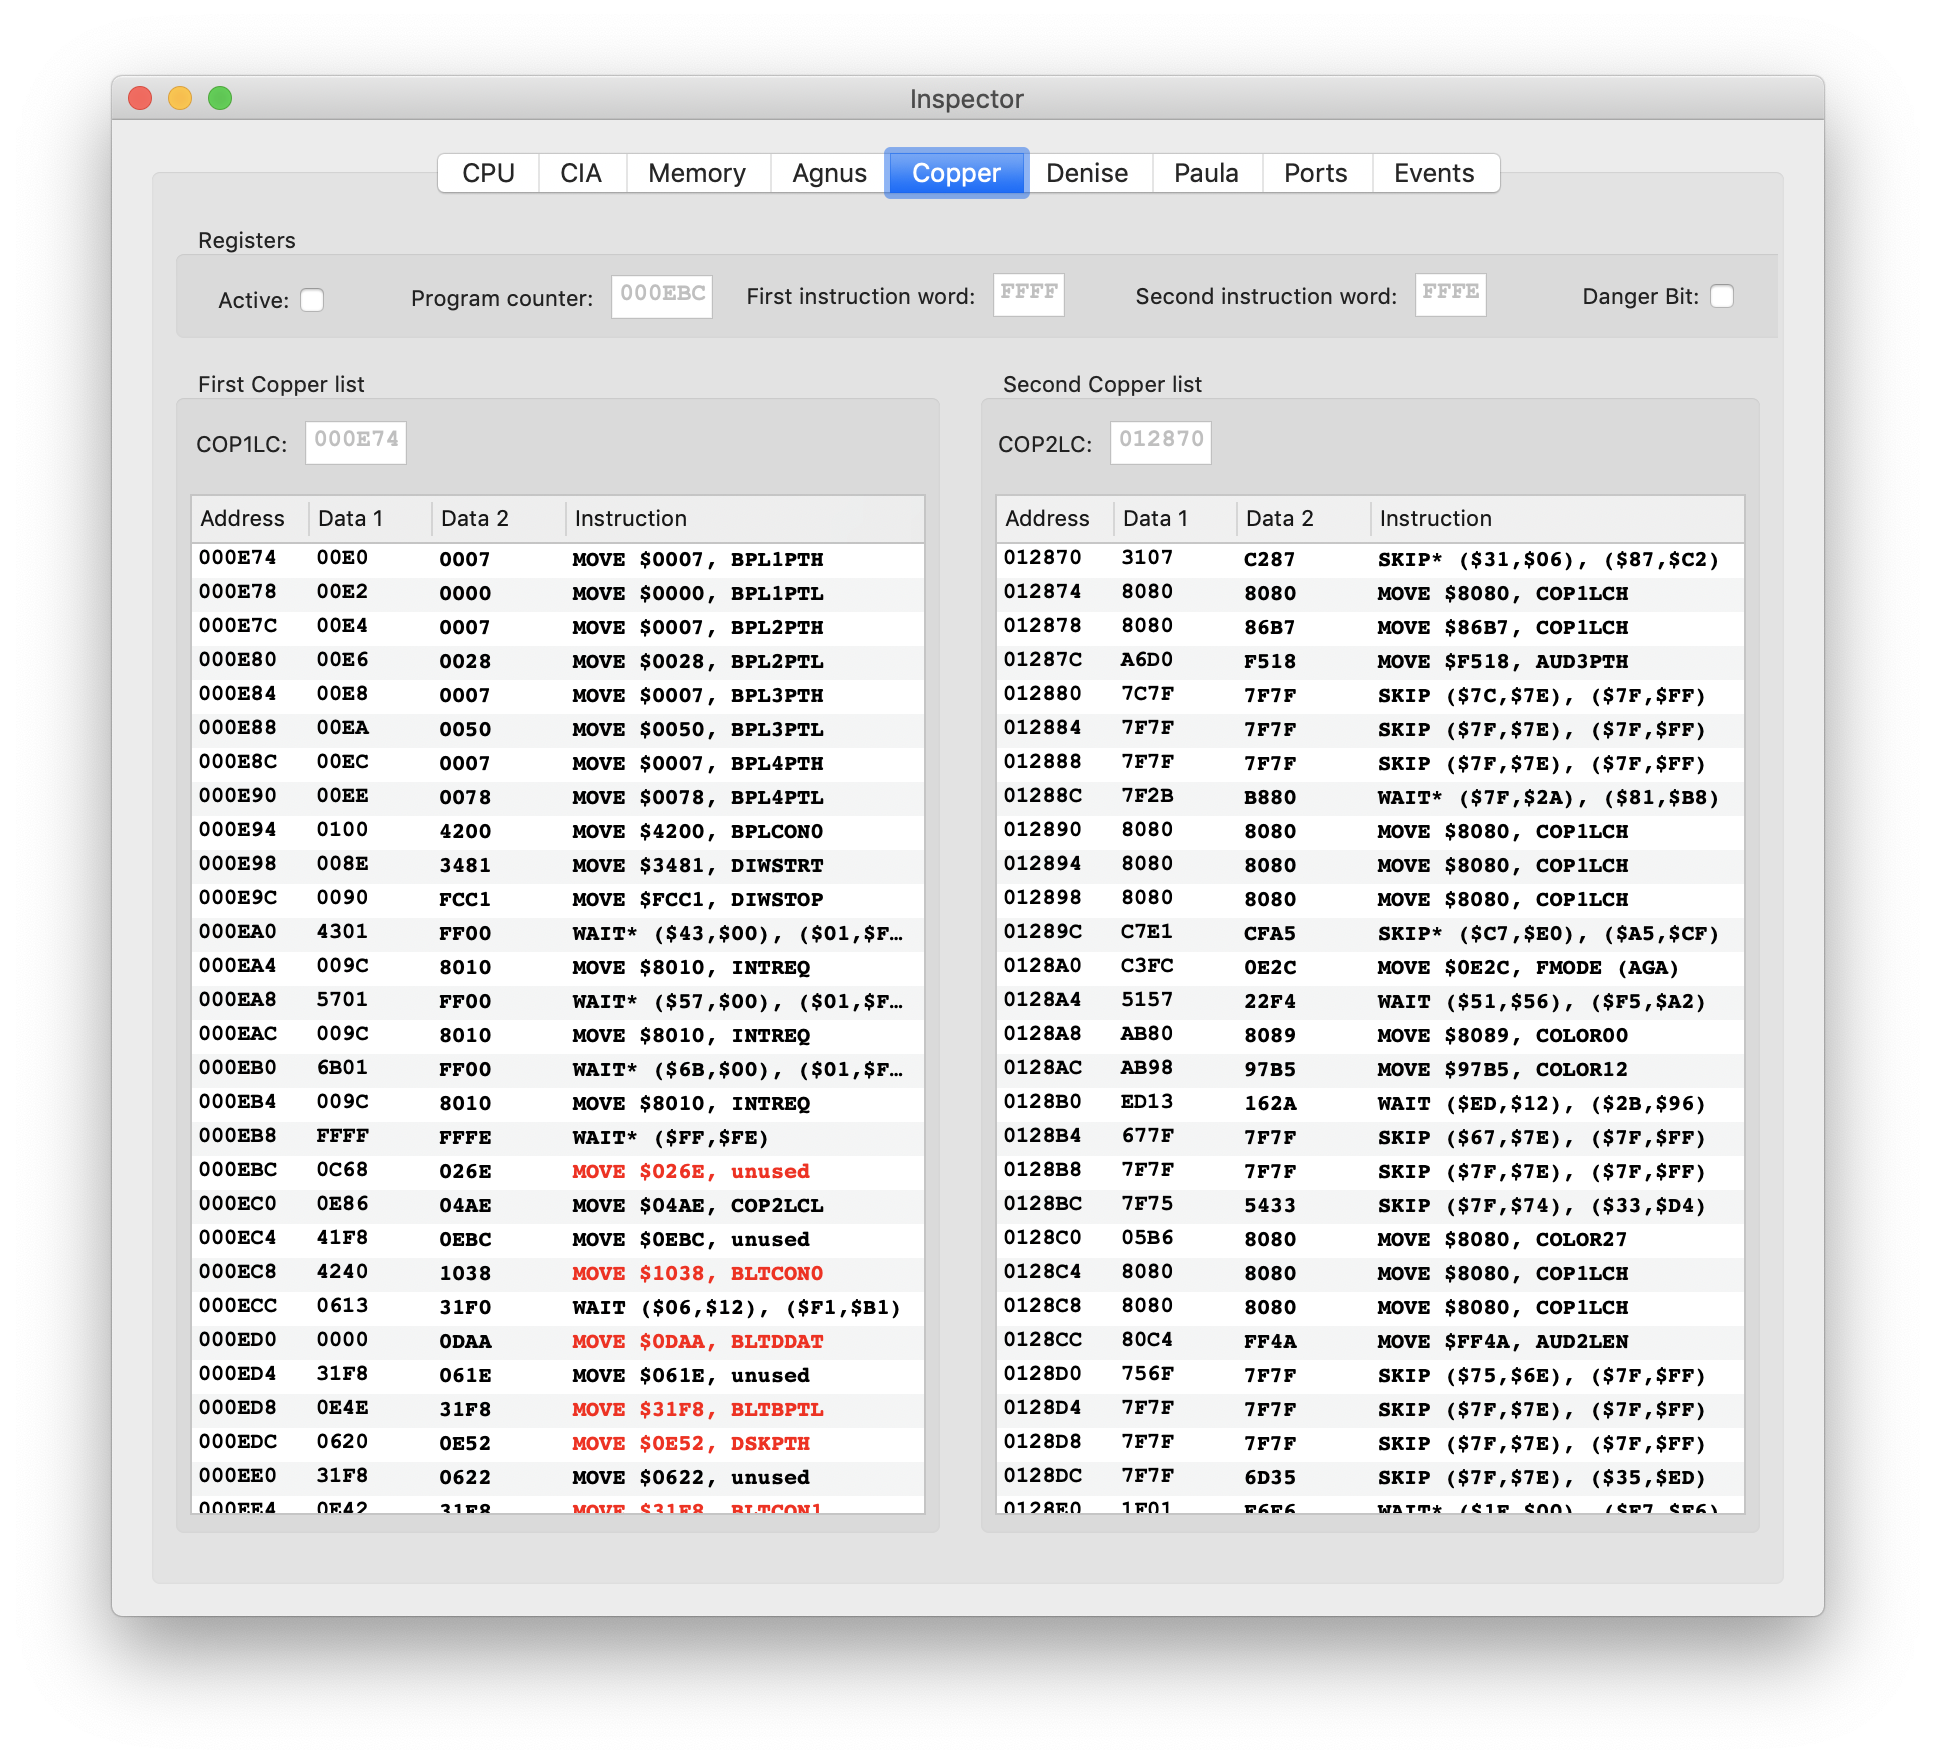Select row MOVE $0007, BPL1PTH
This screenshot has width=1936, height=1764.
[x=558, y=559]
